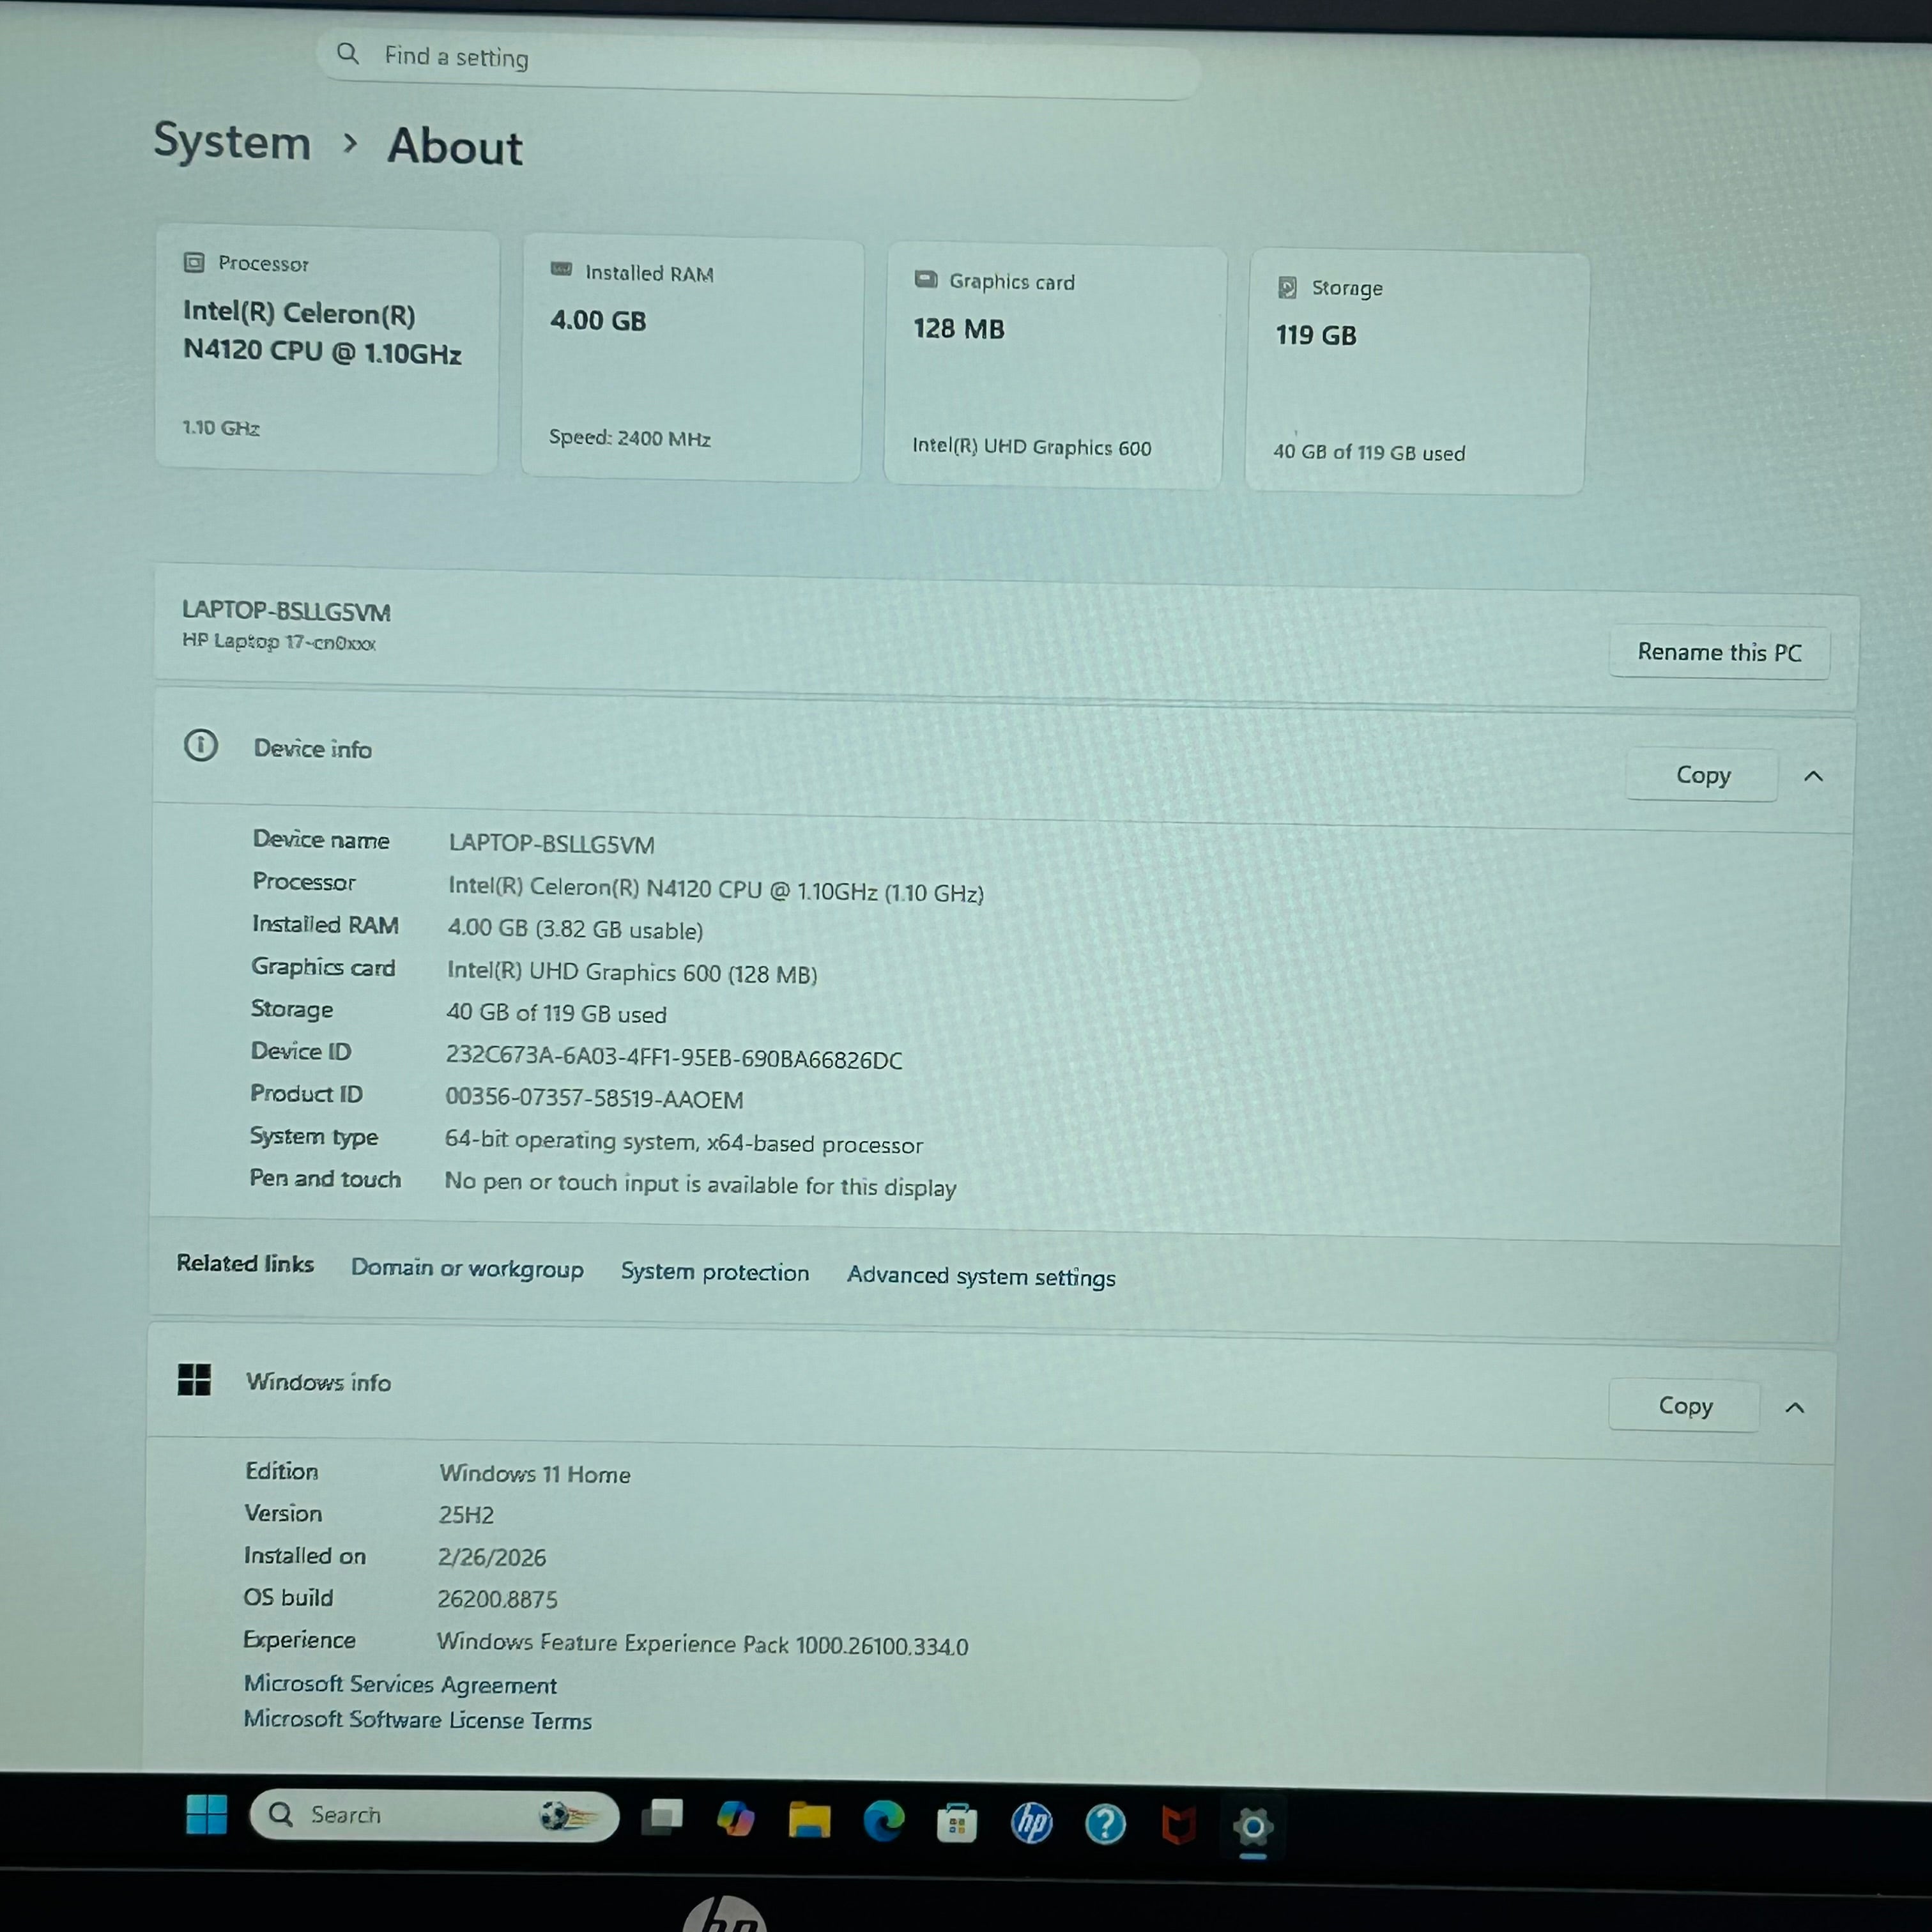Select the Device ID value text
The width and height of the screenshot is (1932, 1932).
click(x=674, y=1057)
